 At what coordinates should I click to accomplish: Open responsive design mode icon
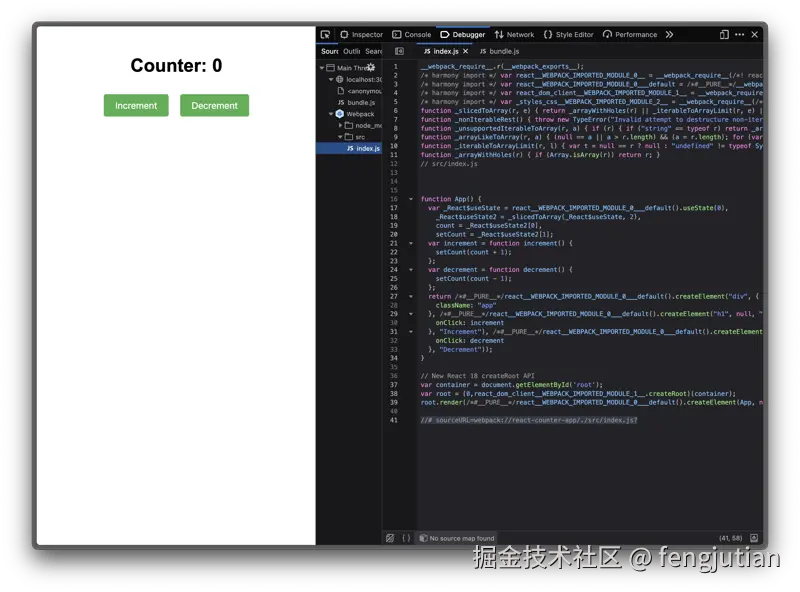[723, 35]
